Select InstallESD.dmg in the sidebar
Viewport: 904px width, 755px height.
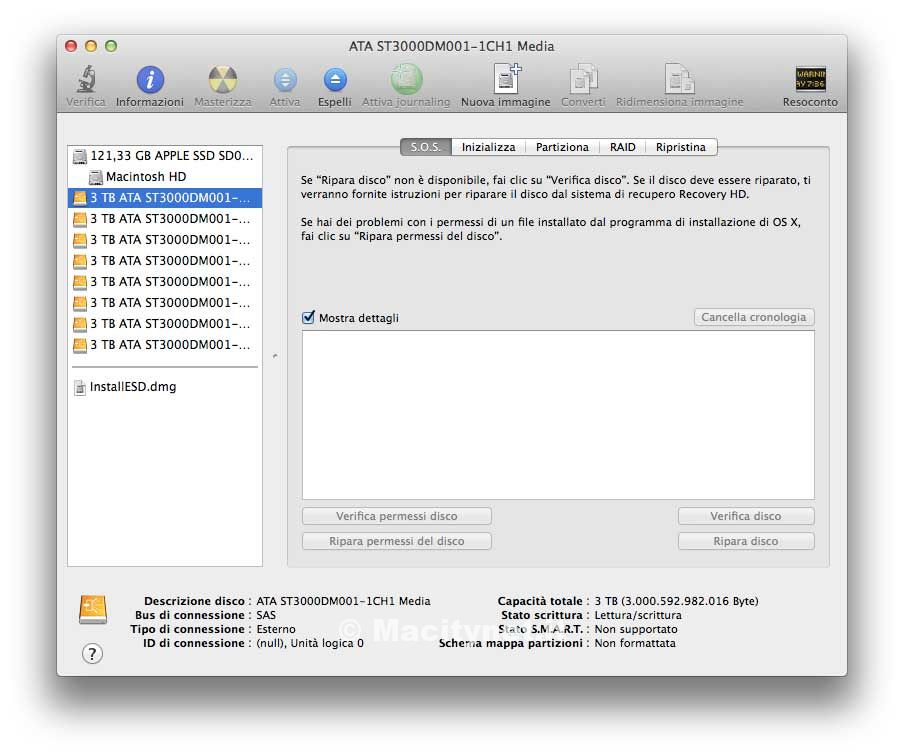165,387
